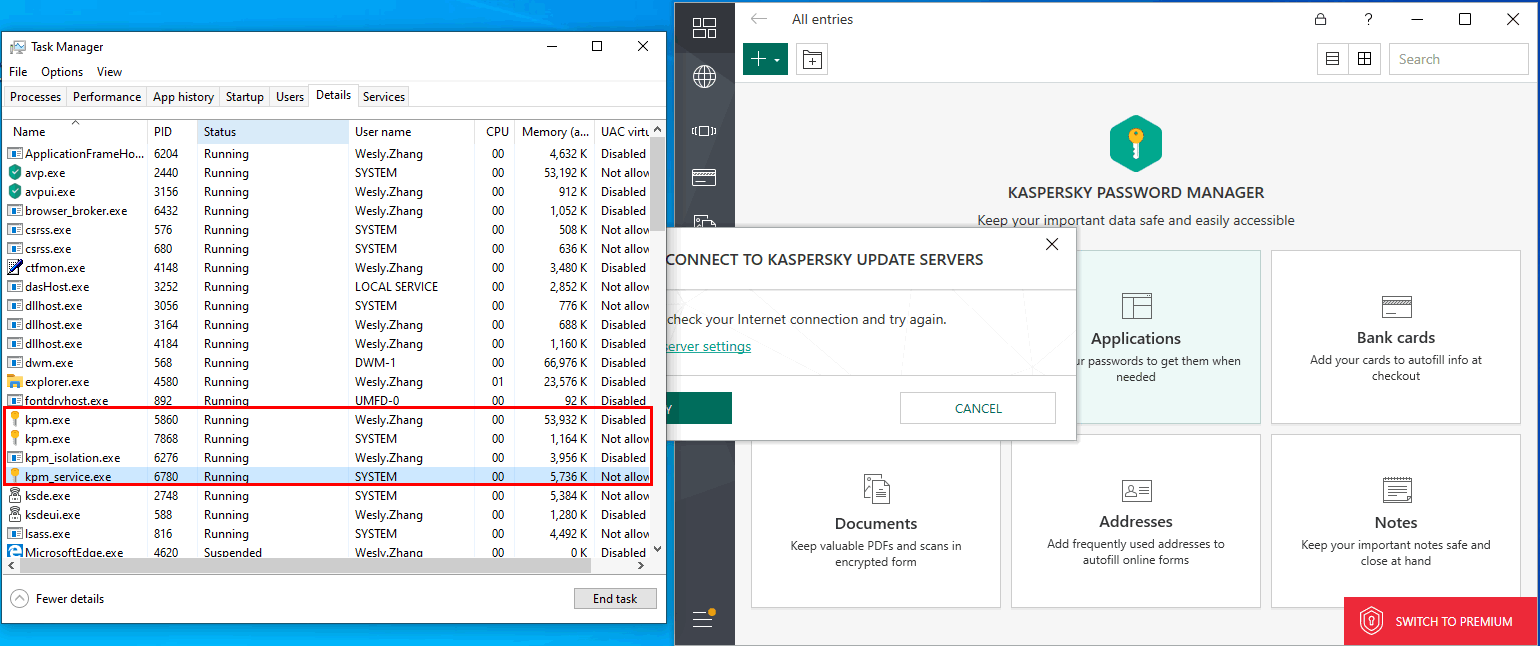Select the kpm_isolation.exe process icon
1540x646 pixels.
pos(15,458)
